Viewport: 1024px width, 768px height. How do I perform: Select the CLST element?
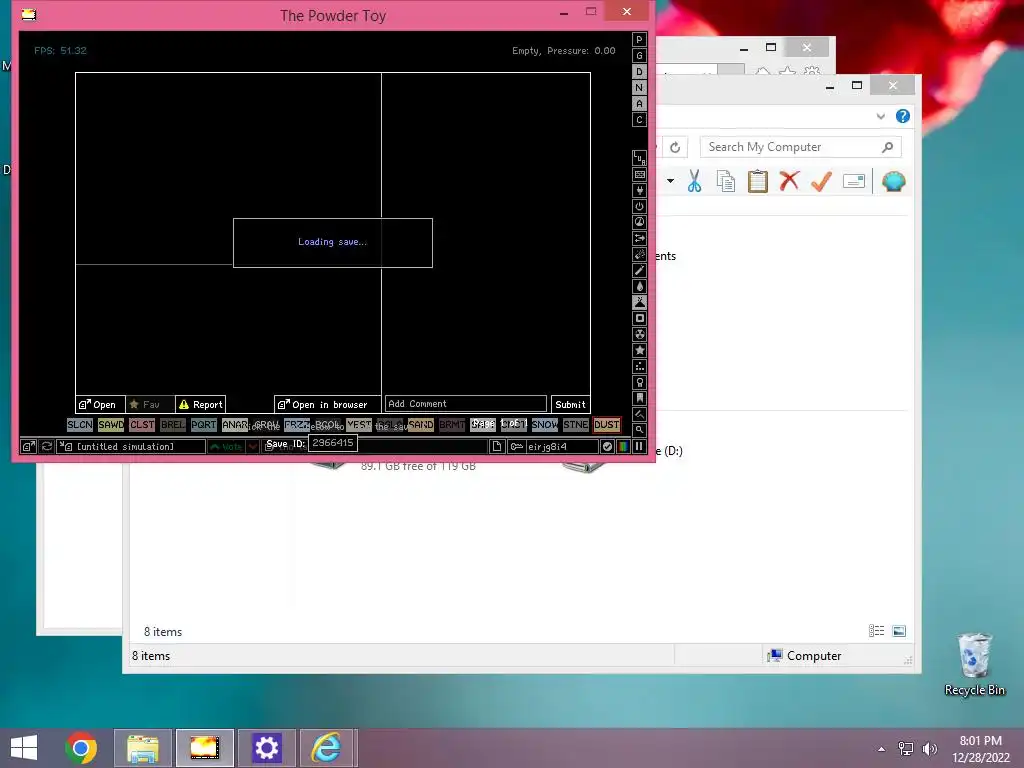coord(142,424)
